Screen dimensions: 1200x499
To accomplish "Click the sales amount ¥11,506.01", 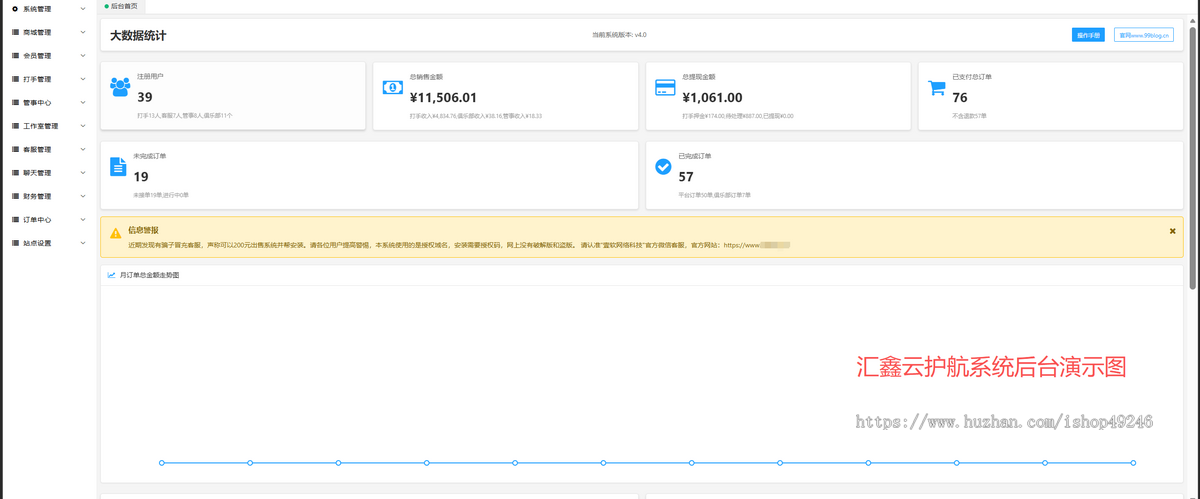I will 443,98.
